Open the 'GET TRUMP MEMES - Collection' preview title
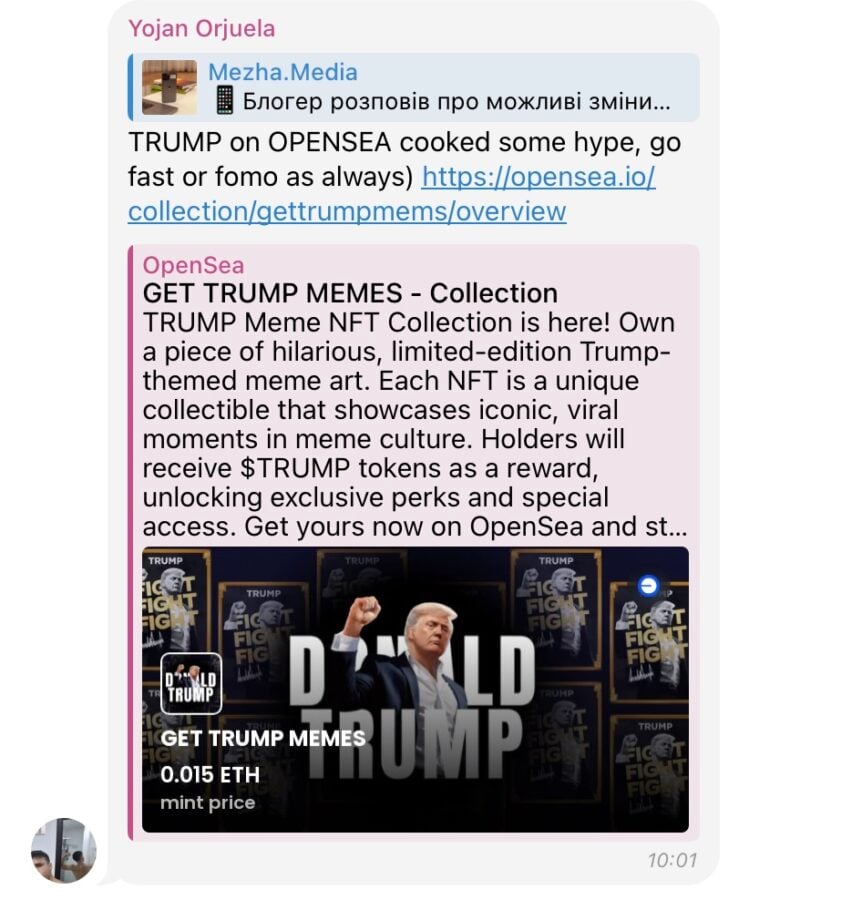The image size is (862, 900). [350, 293]
